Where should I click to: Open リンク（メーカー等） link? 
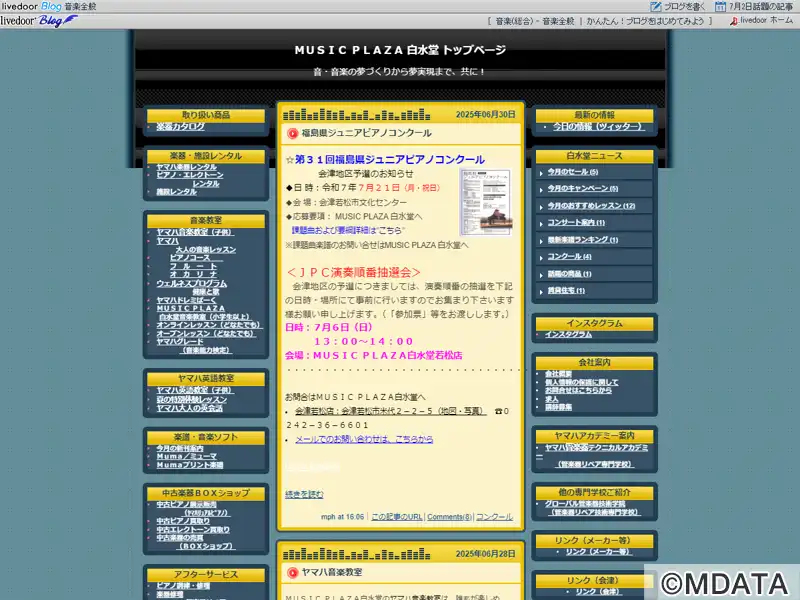598,552
